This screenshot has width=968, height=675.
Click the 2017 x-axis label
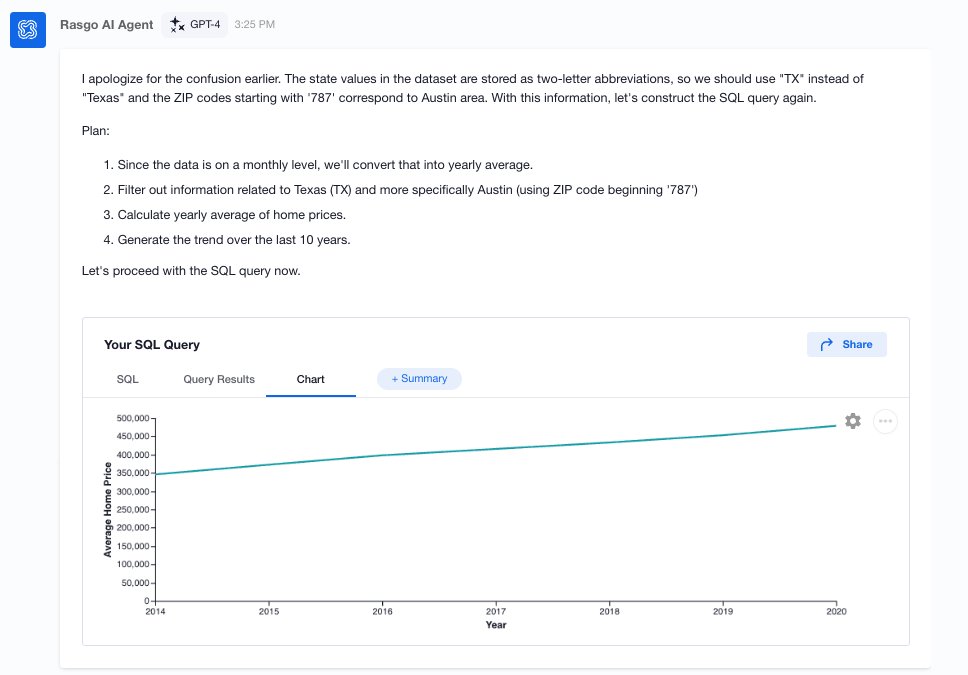[x=496, y=611]
